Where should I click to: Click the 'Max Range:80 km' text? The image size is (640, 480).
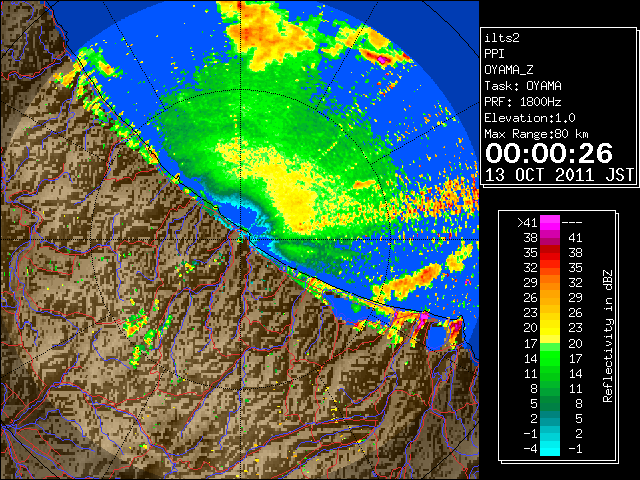(x=536, y=134)
